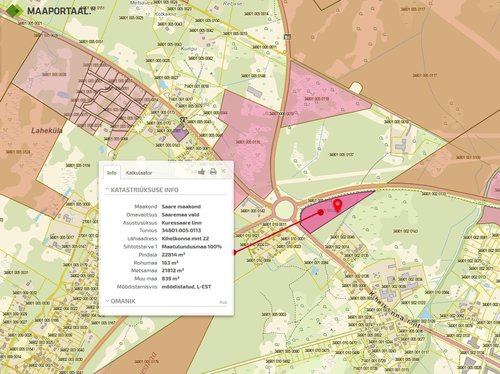
Task: Click the red dot on highlighted parcel
Action: [x=321, y=212]
